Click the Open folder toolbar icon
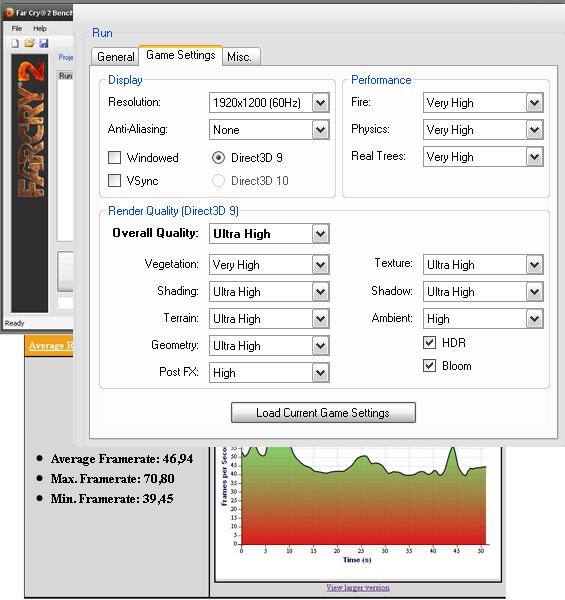 tap(29, 43)
